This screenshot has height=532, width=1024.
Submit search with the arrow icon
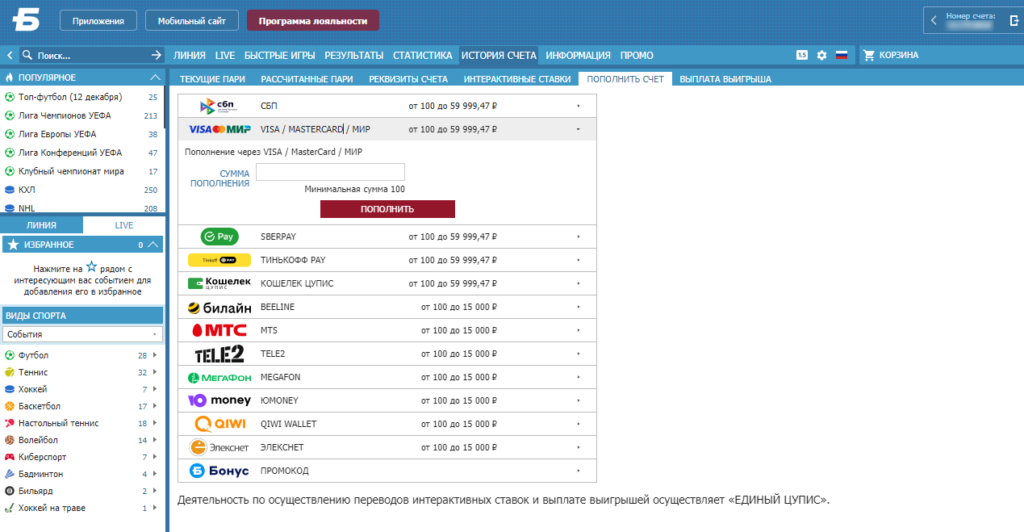click(x=156, y=55)
